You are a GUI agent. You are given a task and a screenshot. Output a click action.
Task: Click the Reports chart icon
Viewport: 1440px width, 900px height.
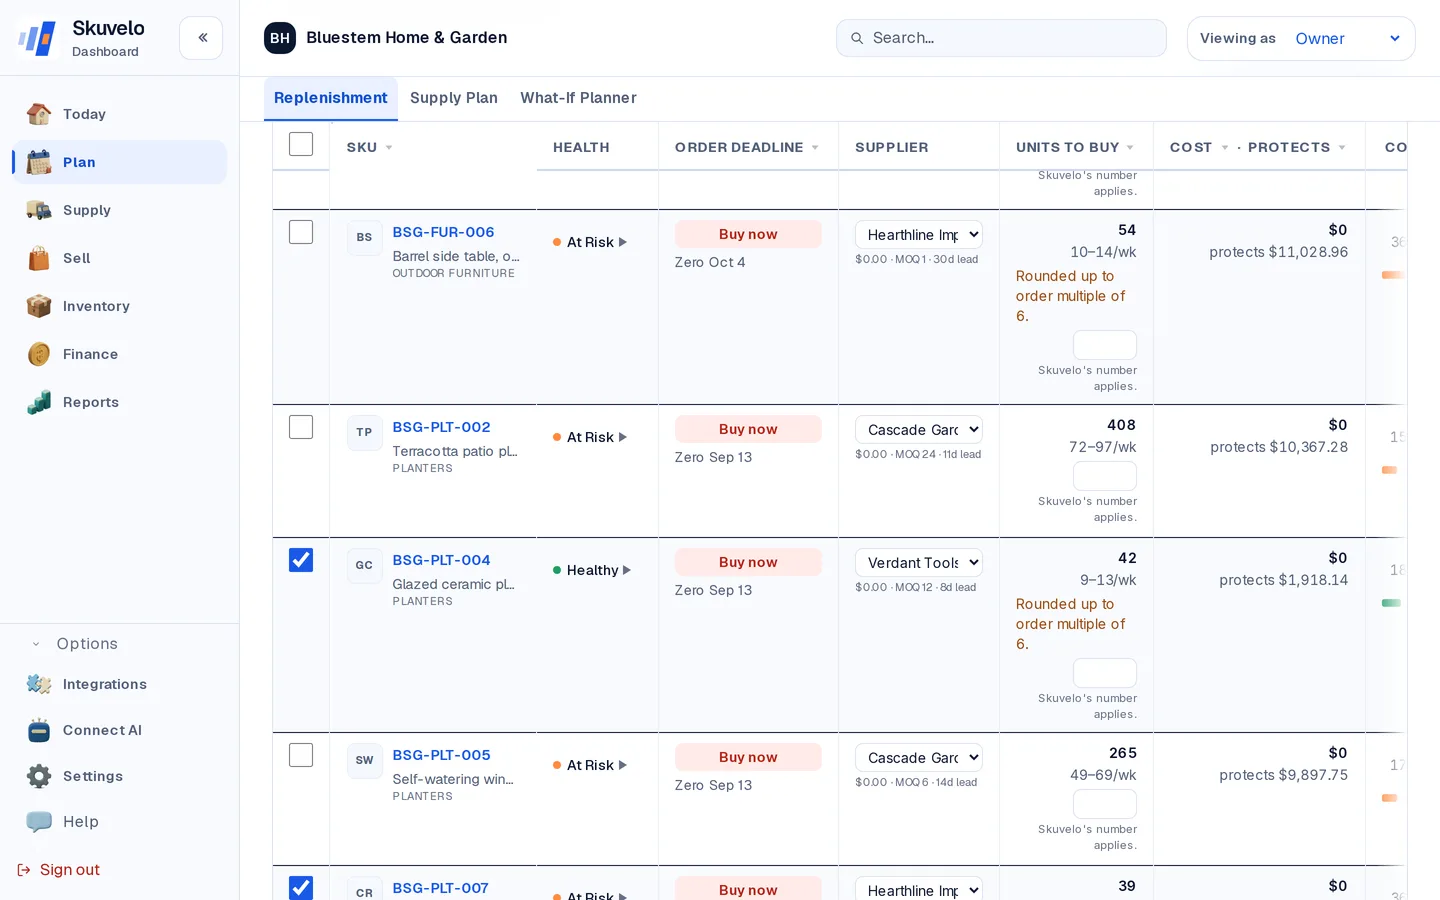39,402
